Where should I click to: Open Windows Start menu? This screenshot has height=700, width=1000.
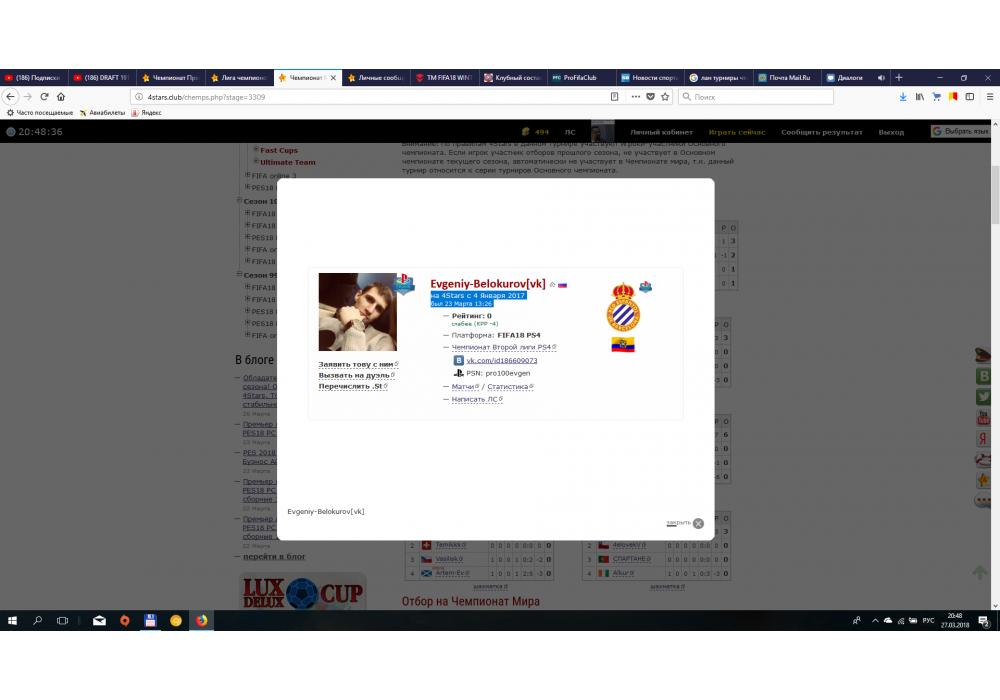(12, 620)
